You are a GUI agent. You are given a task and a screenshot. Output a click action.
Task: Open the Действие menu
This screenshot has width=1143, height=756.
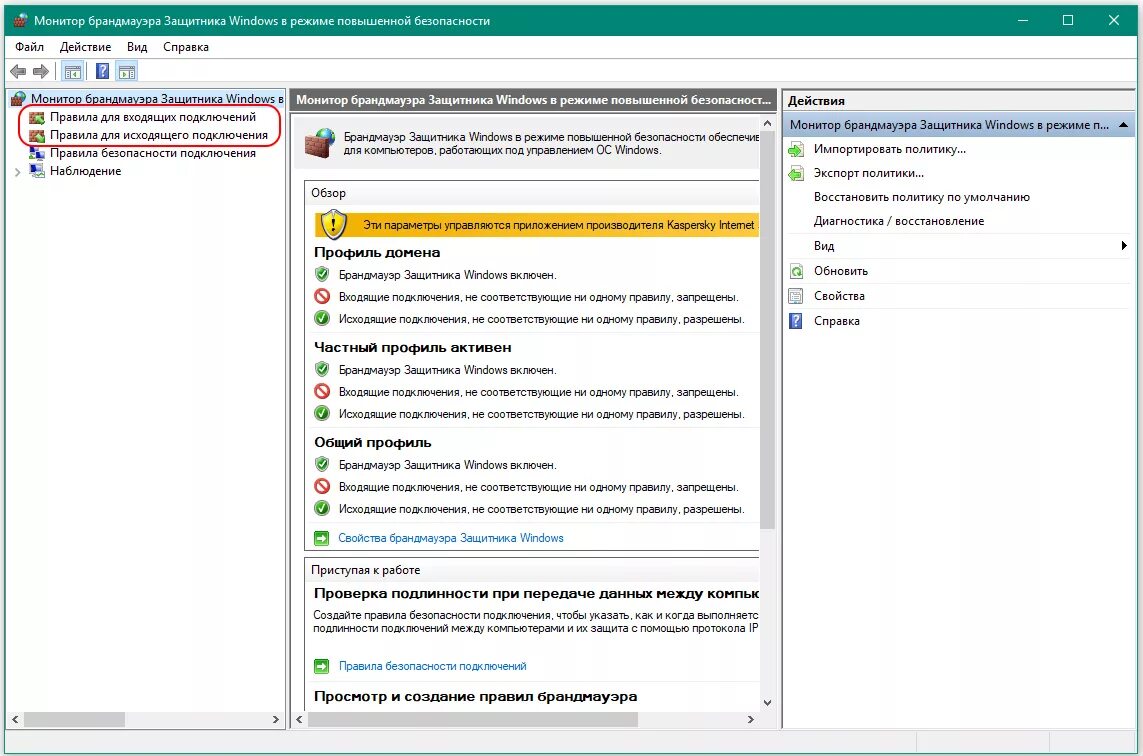85,47
